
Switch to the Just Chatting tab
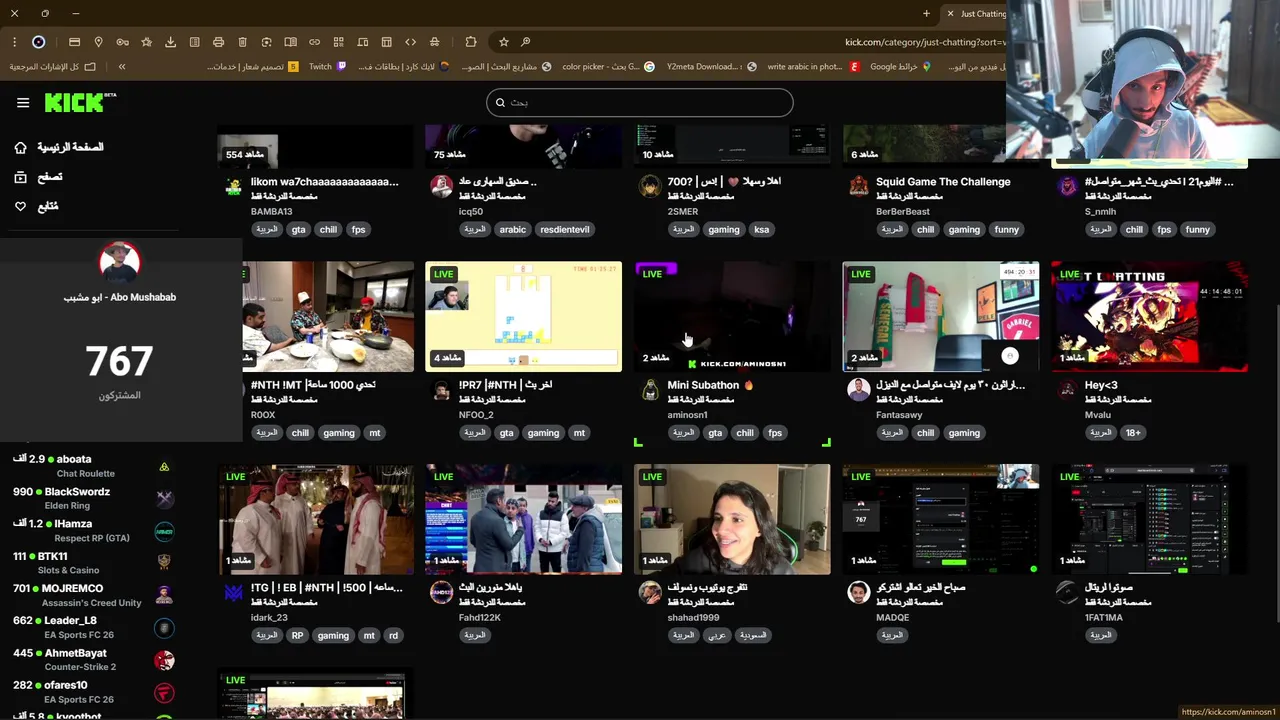(x=976, y=14)
